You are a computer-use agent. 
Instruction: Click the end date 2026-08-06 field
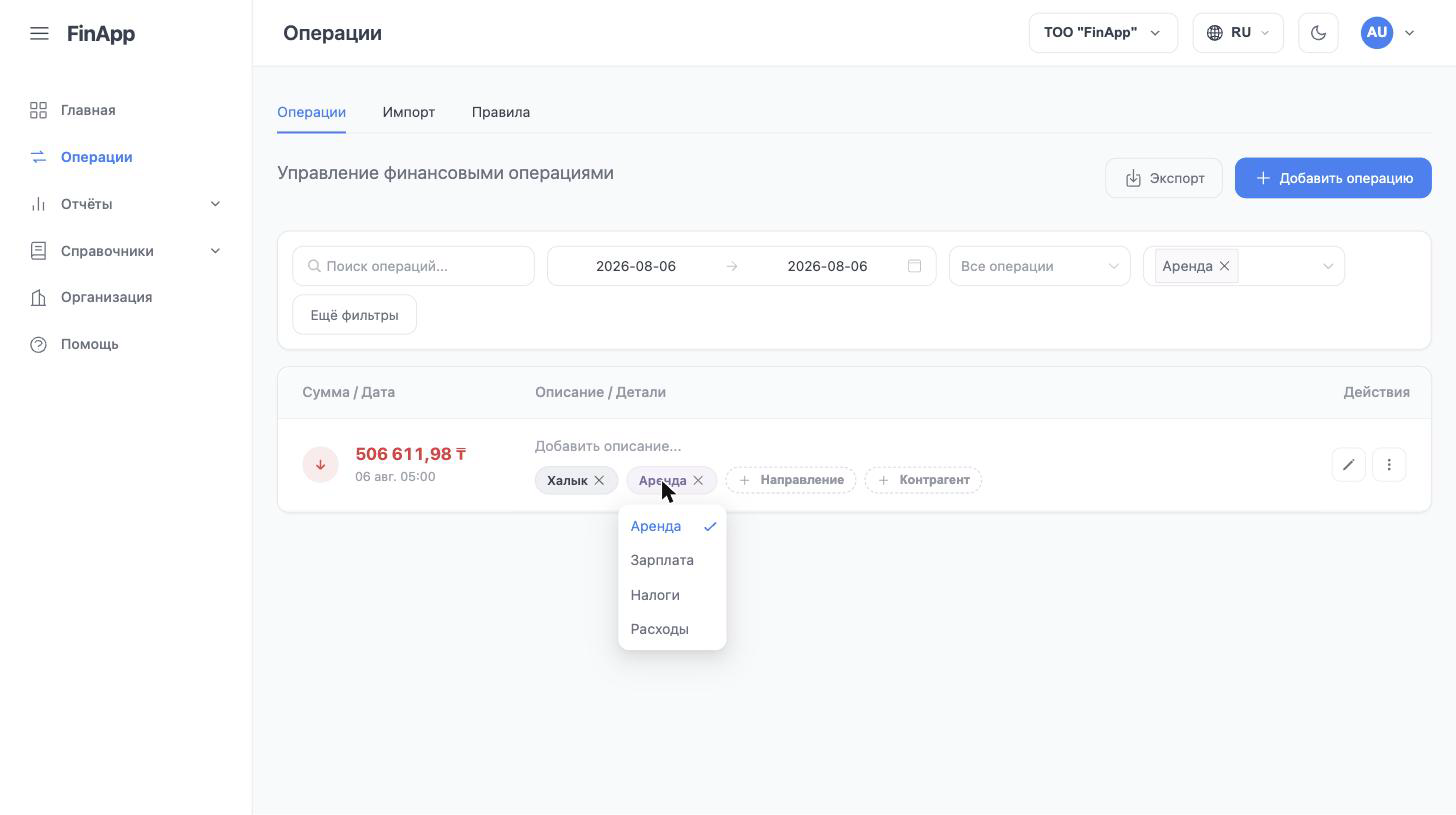[827, 266]
